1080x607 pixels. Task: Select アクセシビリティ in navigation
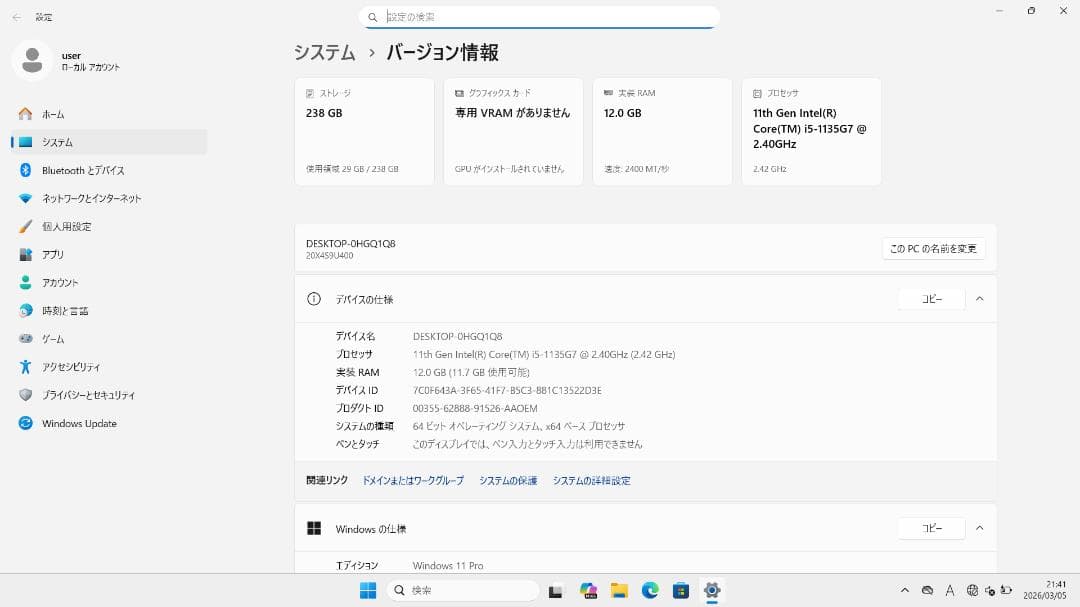coord(110,367)
